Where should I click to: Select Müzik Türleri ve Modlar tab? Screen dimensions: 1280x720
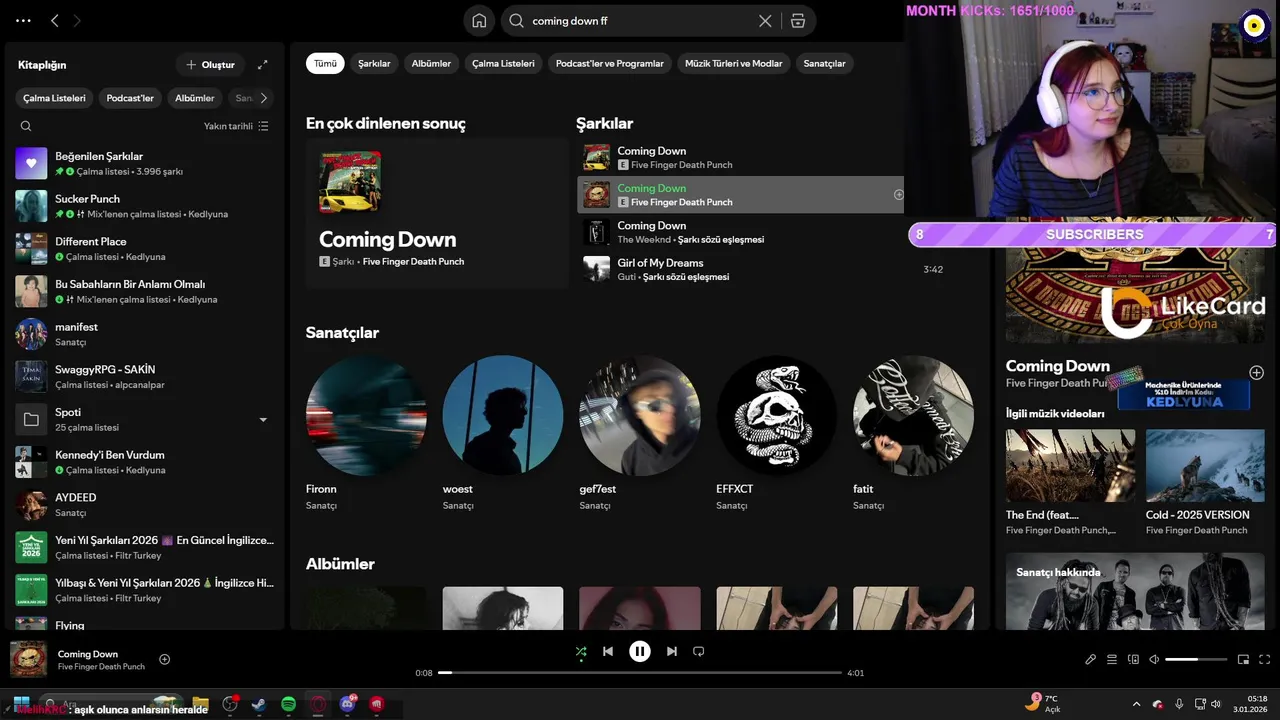[x=733, y=63]
